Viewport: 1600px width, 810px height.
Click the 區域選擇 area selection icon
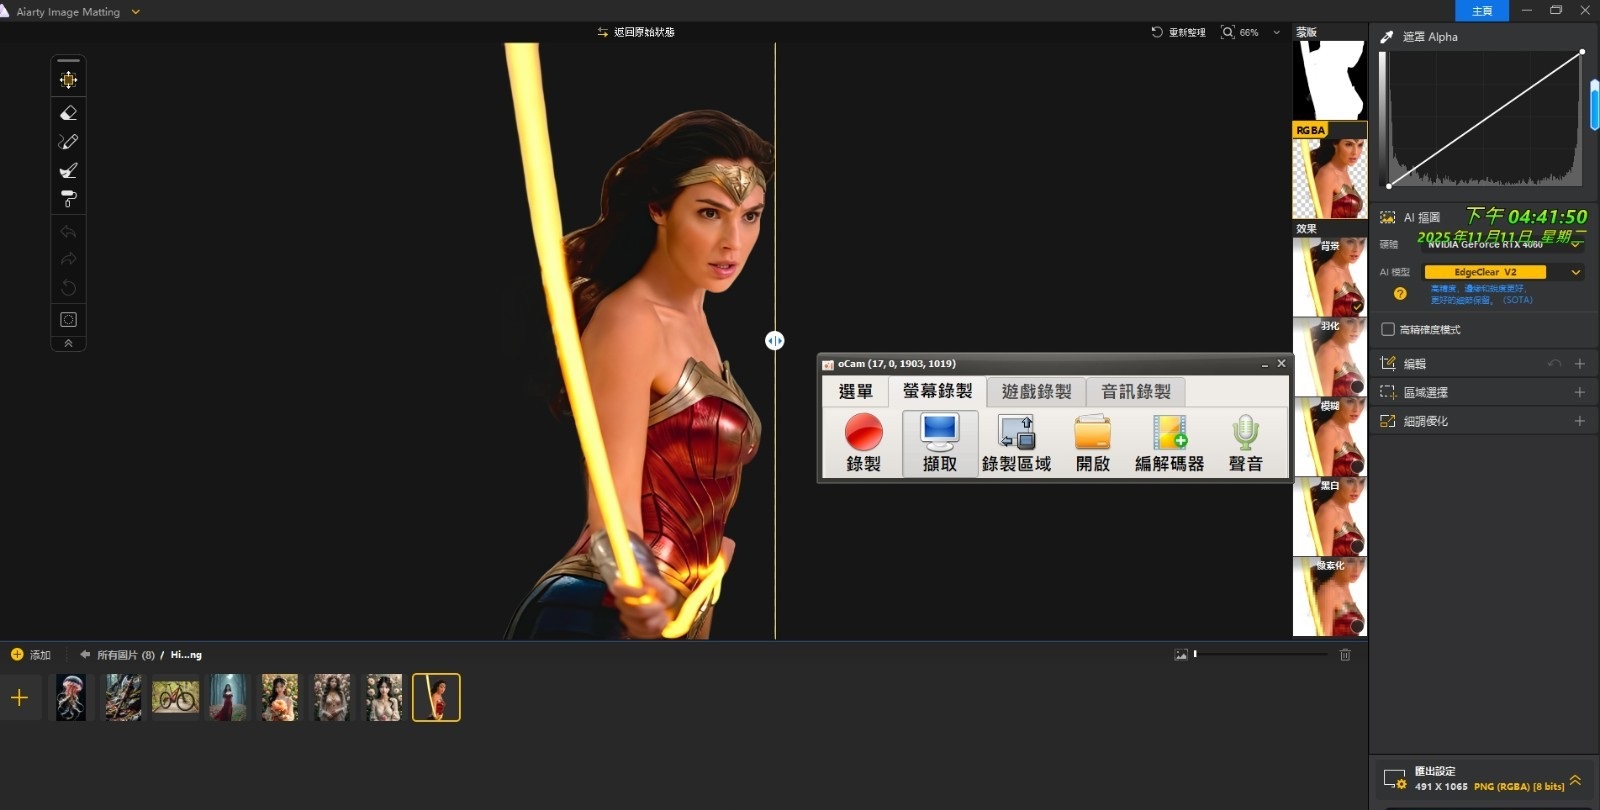[1388, 393]
